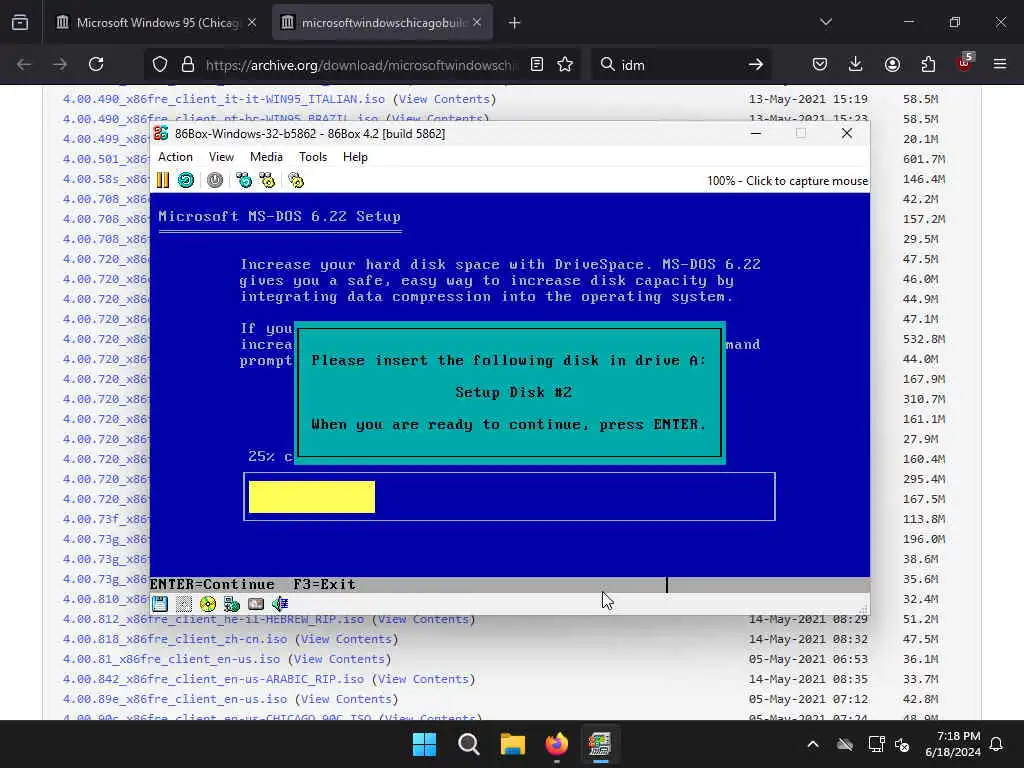The image size is (1024, 768).
Task: Open the Windows Start menu
Action: (x=424, y=744)
